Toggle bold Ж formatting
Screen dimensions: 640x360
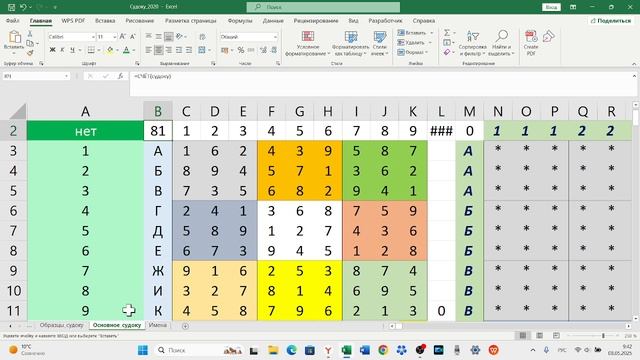coord(52,50)
